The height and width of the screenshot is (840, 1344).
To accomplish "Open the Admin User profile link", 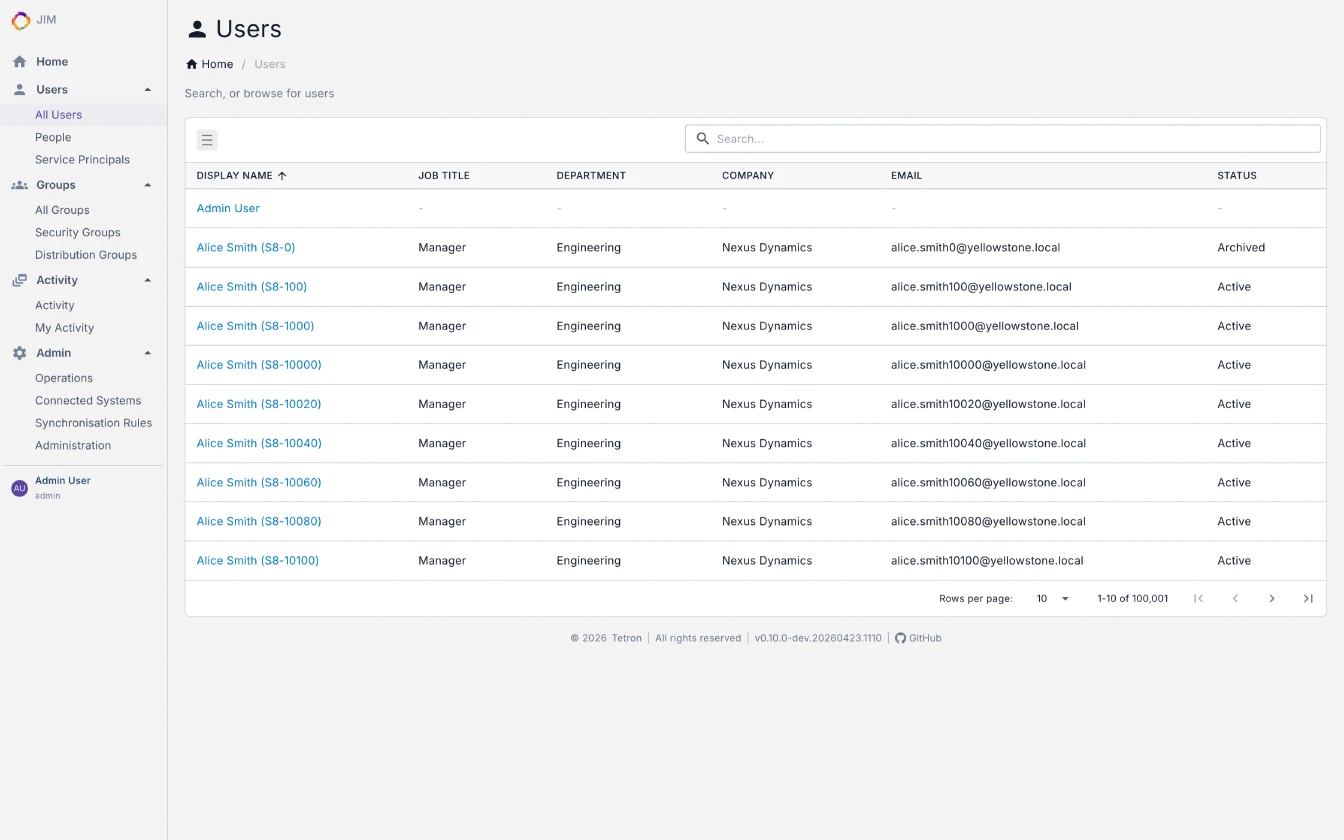I will pyautogui.click(x=228, y=209).
